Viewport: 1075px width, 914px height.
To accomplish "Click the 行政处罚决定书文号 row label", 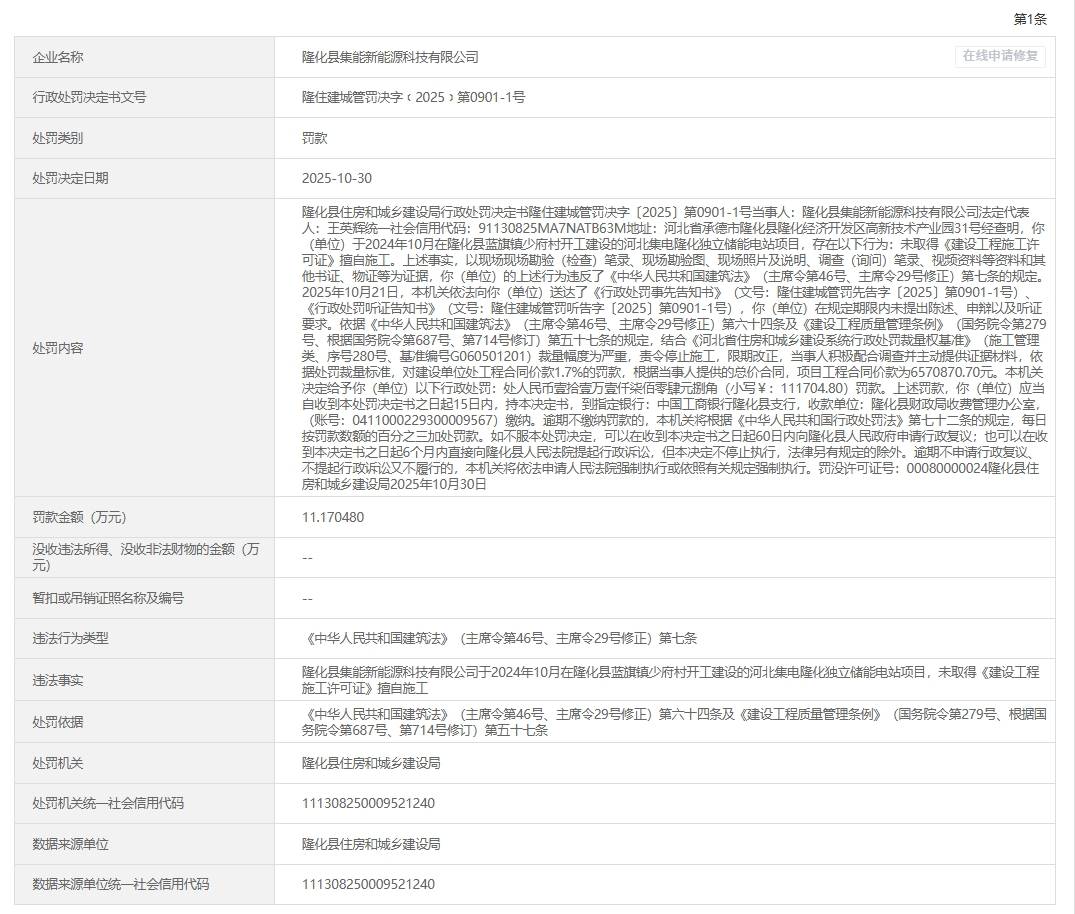I will (x=89, y=98).
